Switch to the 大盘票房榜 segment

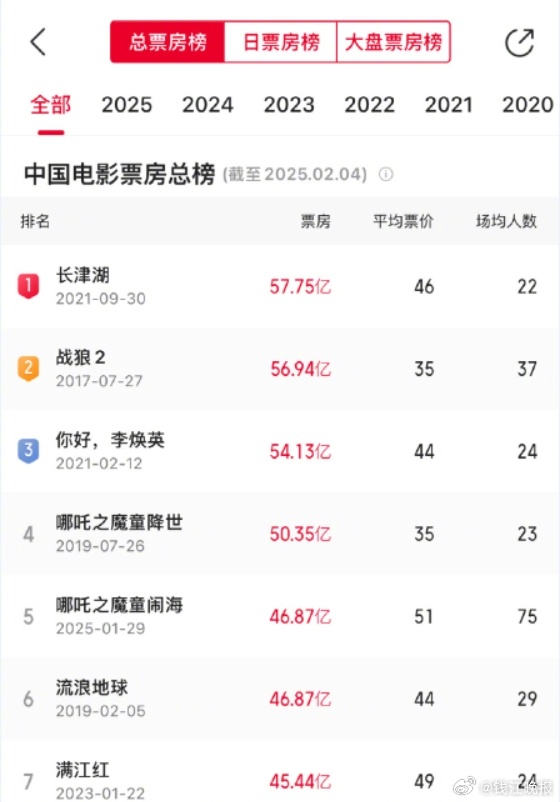point(393,42)
